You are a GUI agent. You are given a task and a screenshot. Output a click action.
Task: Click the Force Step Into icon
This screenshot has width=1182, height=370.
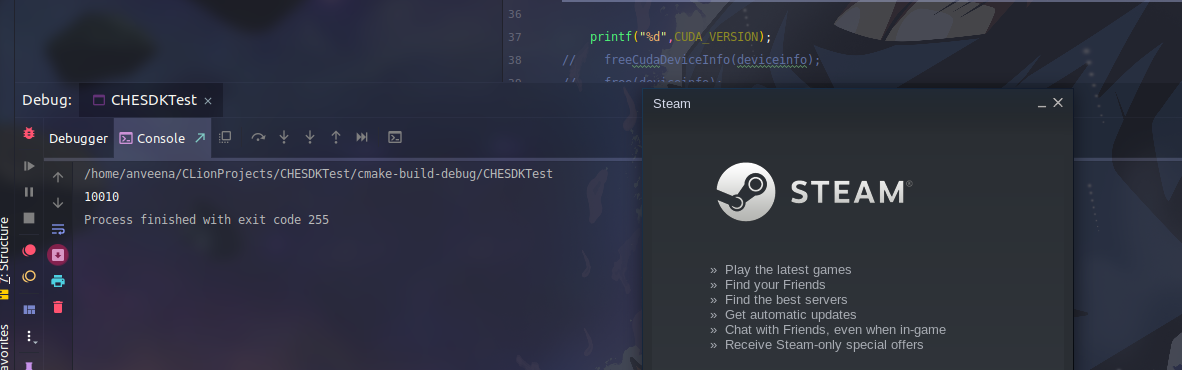pyautogui.click(x=310, y=137)
